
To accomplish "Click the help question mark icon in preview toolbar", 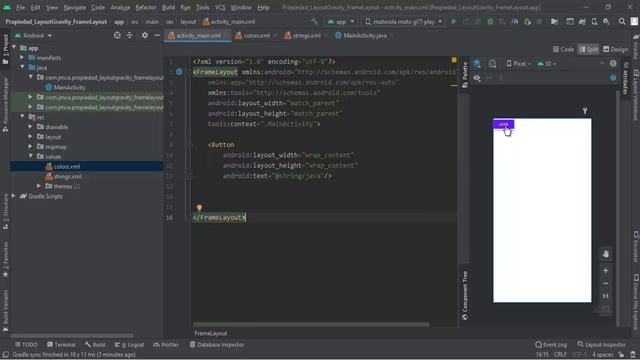I will point(613,64).
